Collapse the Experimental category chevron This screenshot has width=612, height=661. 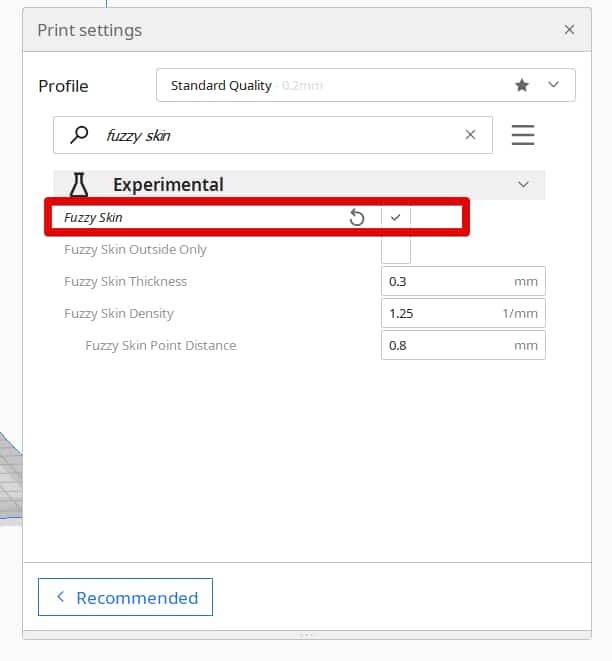pyautogui.click(x=523, y=185)
